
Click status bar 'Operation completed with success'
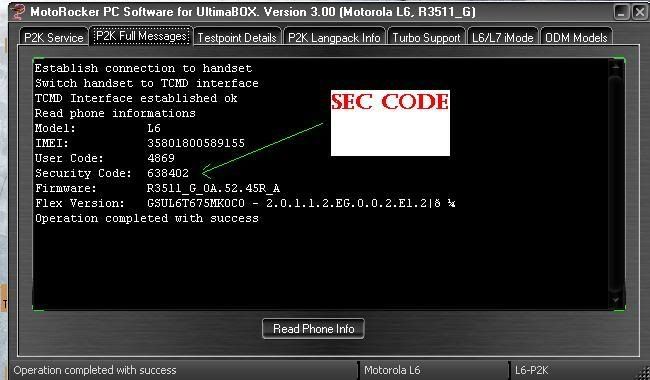pos(95,370)
